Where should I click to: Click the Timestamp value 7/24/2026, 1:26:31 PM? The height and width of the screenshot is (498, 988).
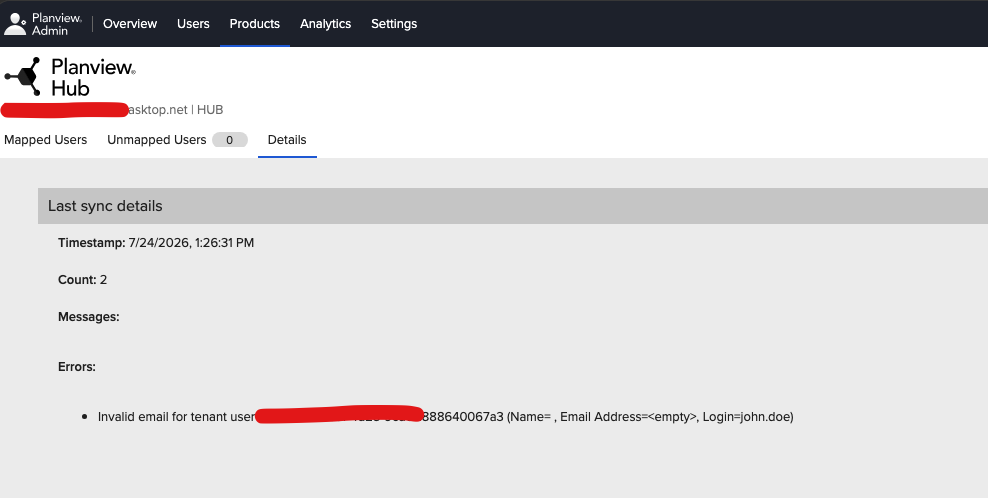pos(191,243)
